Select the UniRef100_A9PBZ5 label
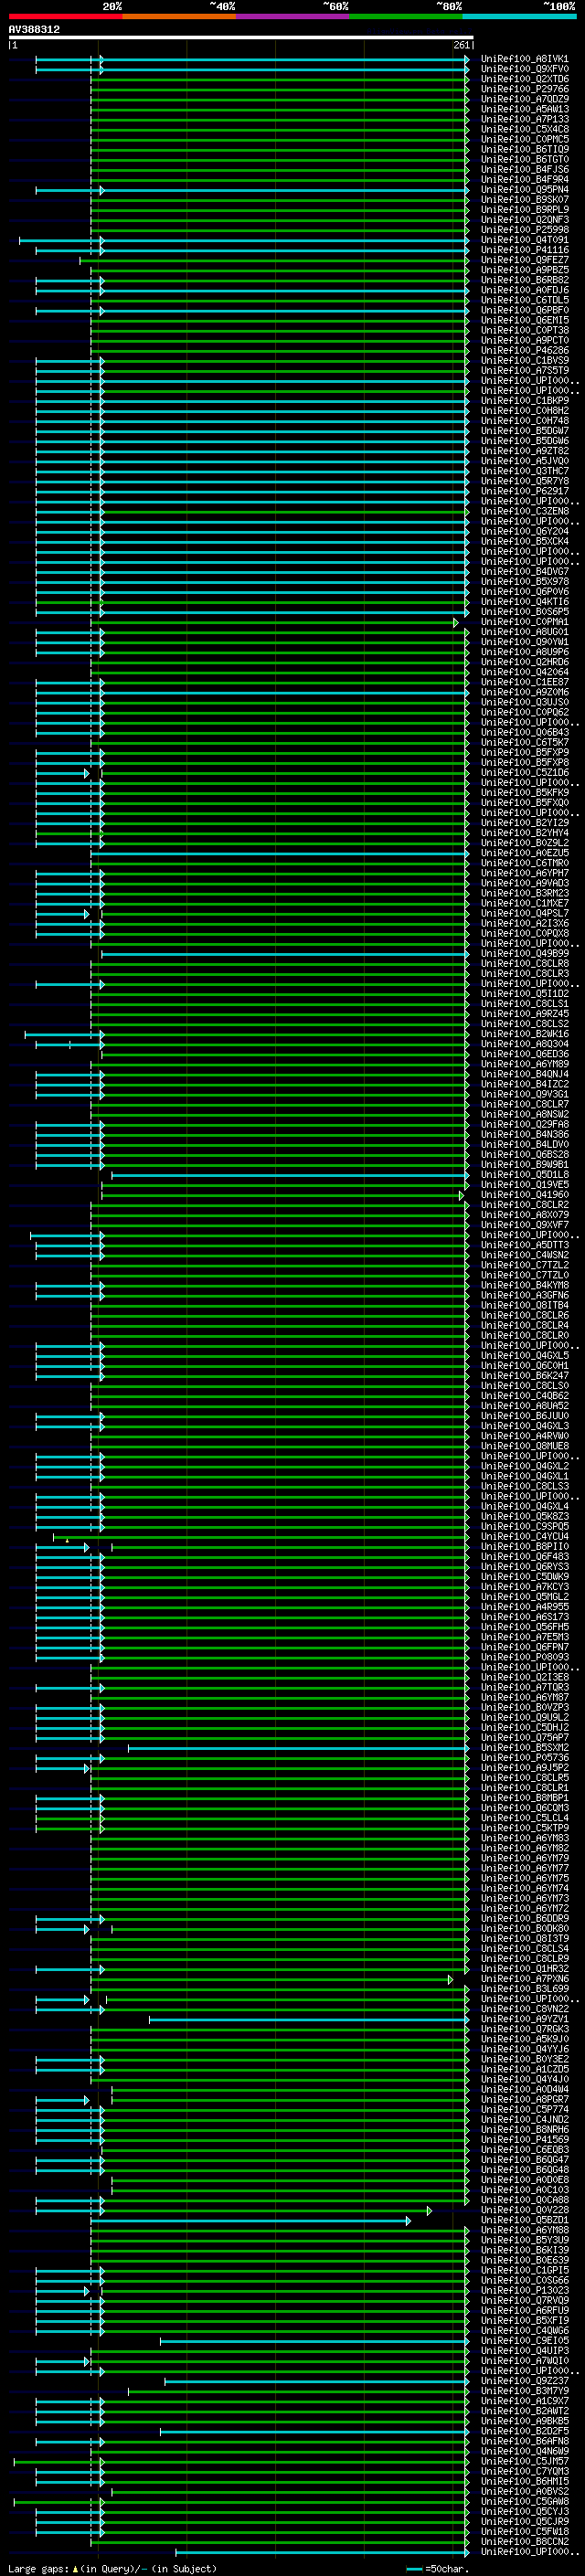Screen dimensions: 585x2576 click(x=524, y=270)
